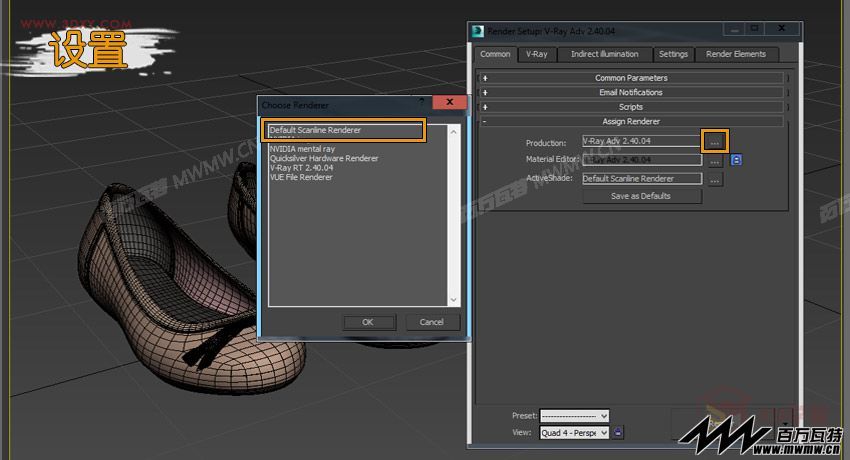Switch to the Settings tab
The image size is (850, 460).
coord(673,54)
